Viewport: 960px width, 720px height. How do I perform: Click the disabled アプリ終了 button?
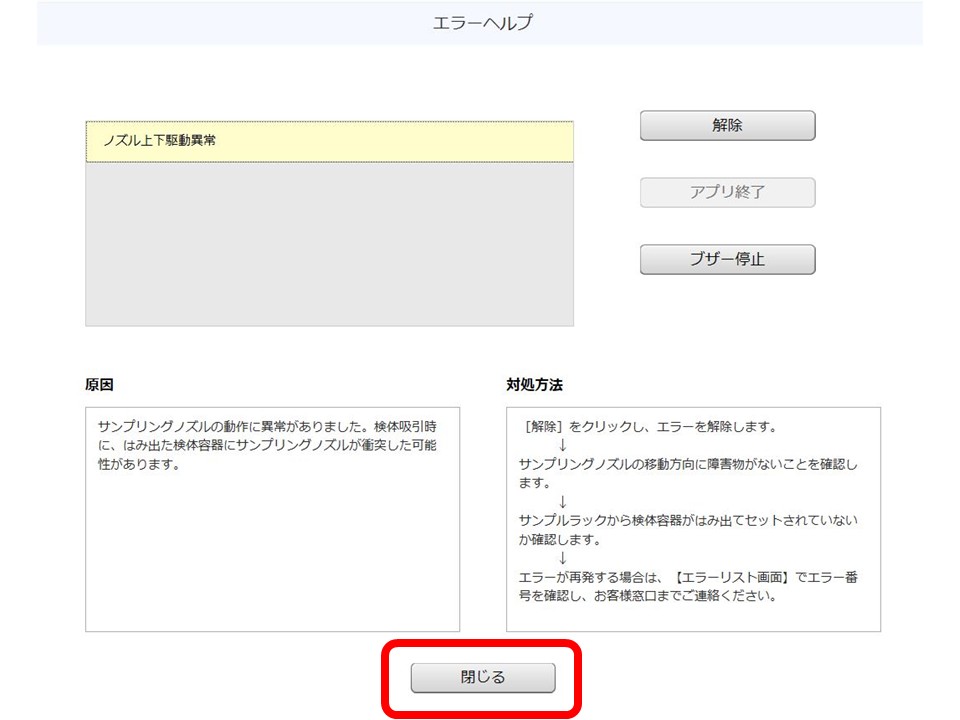coord(727,192)
